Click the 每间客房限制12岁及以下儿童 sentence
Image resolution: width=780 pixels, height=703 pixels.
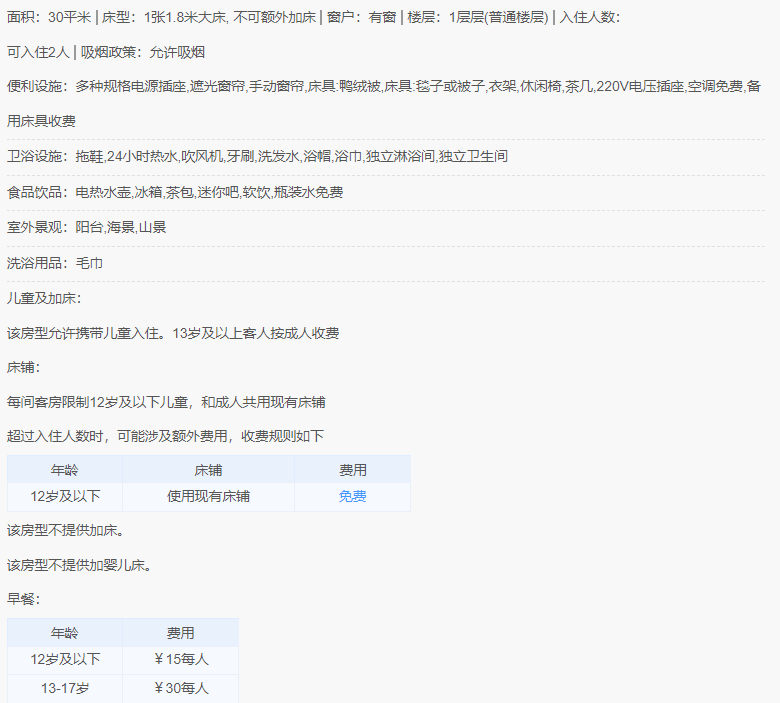click(166, 402)
